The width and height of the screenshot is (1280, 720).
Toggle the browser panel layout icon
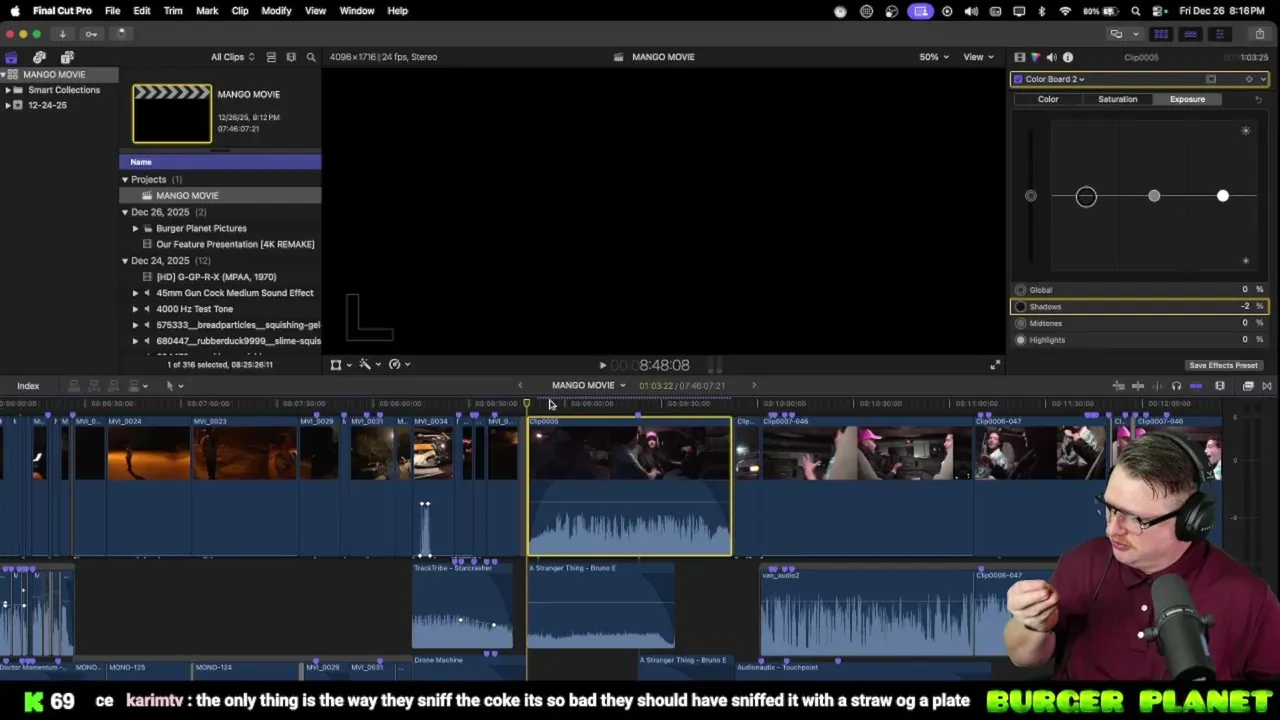(x=1161, y=34)
